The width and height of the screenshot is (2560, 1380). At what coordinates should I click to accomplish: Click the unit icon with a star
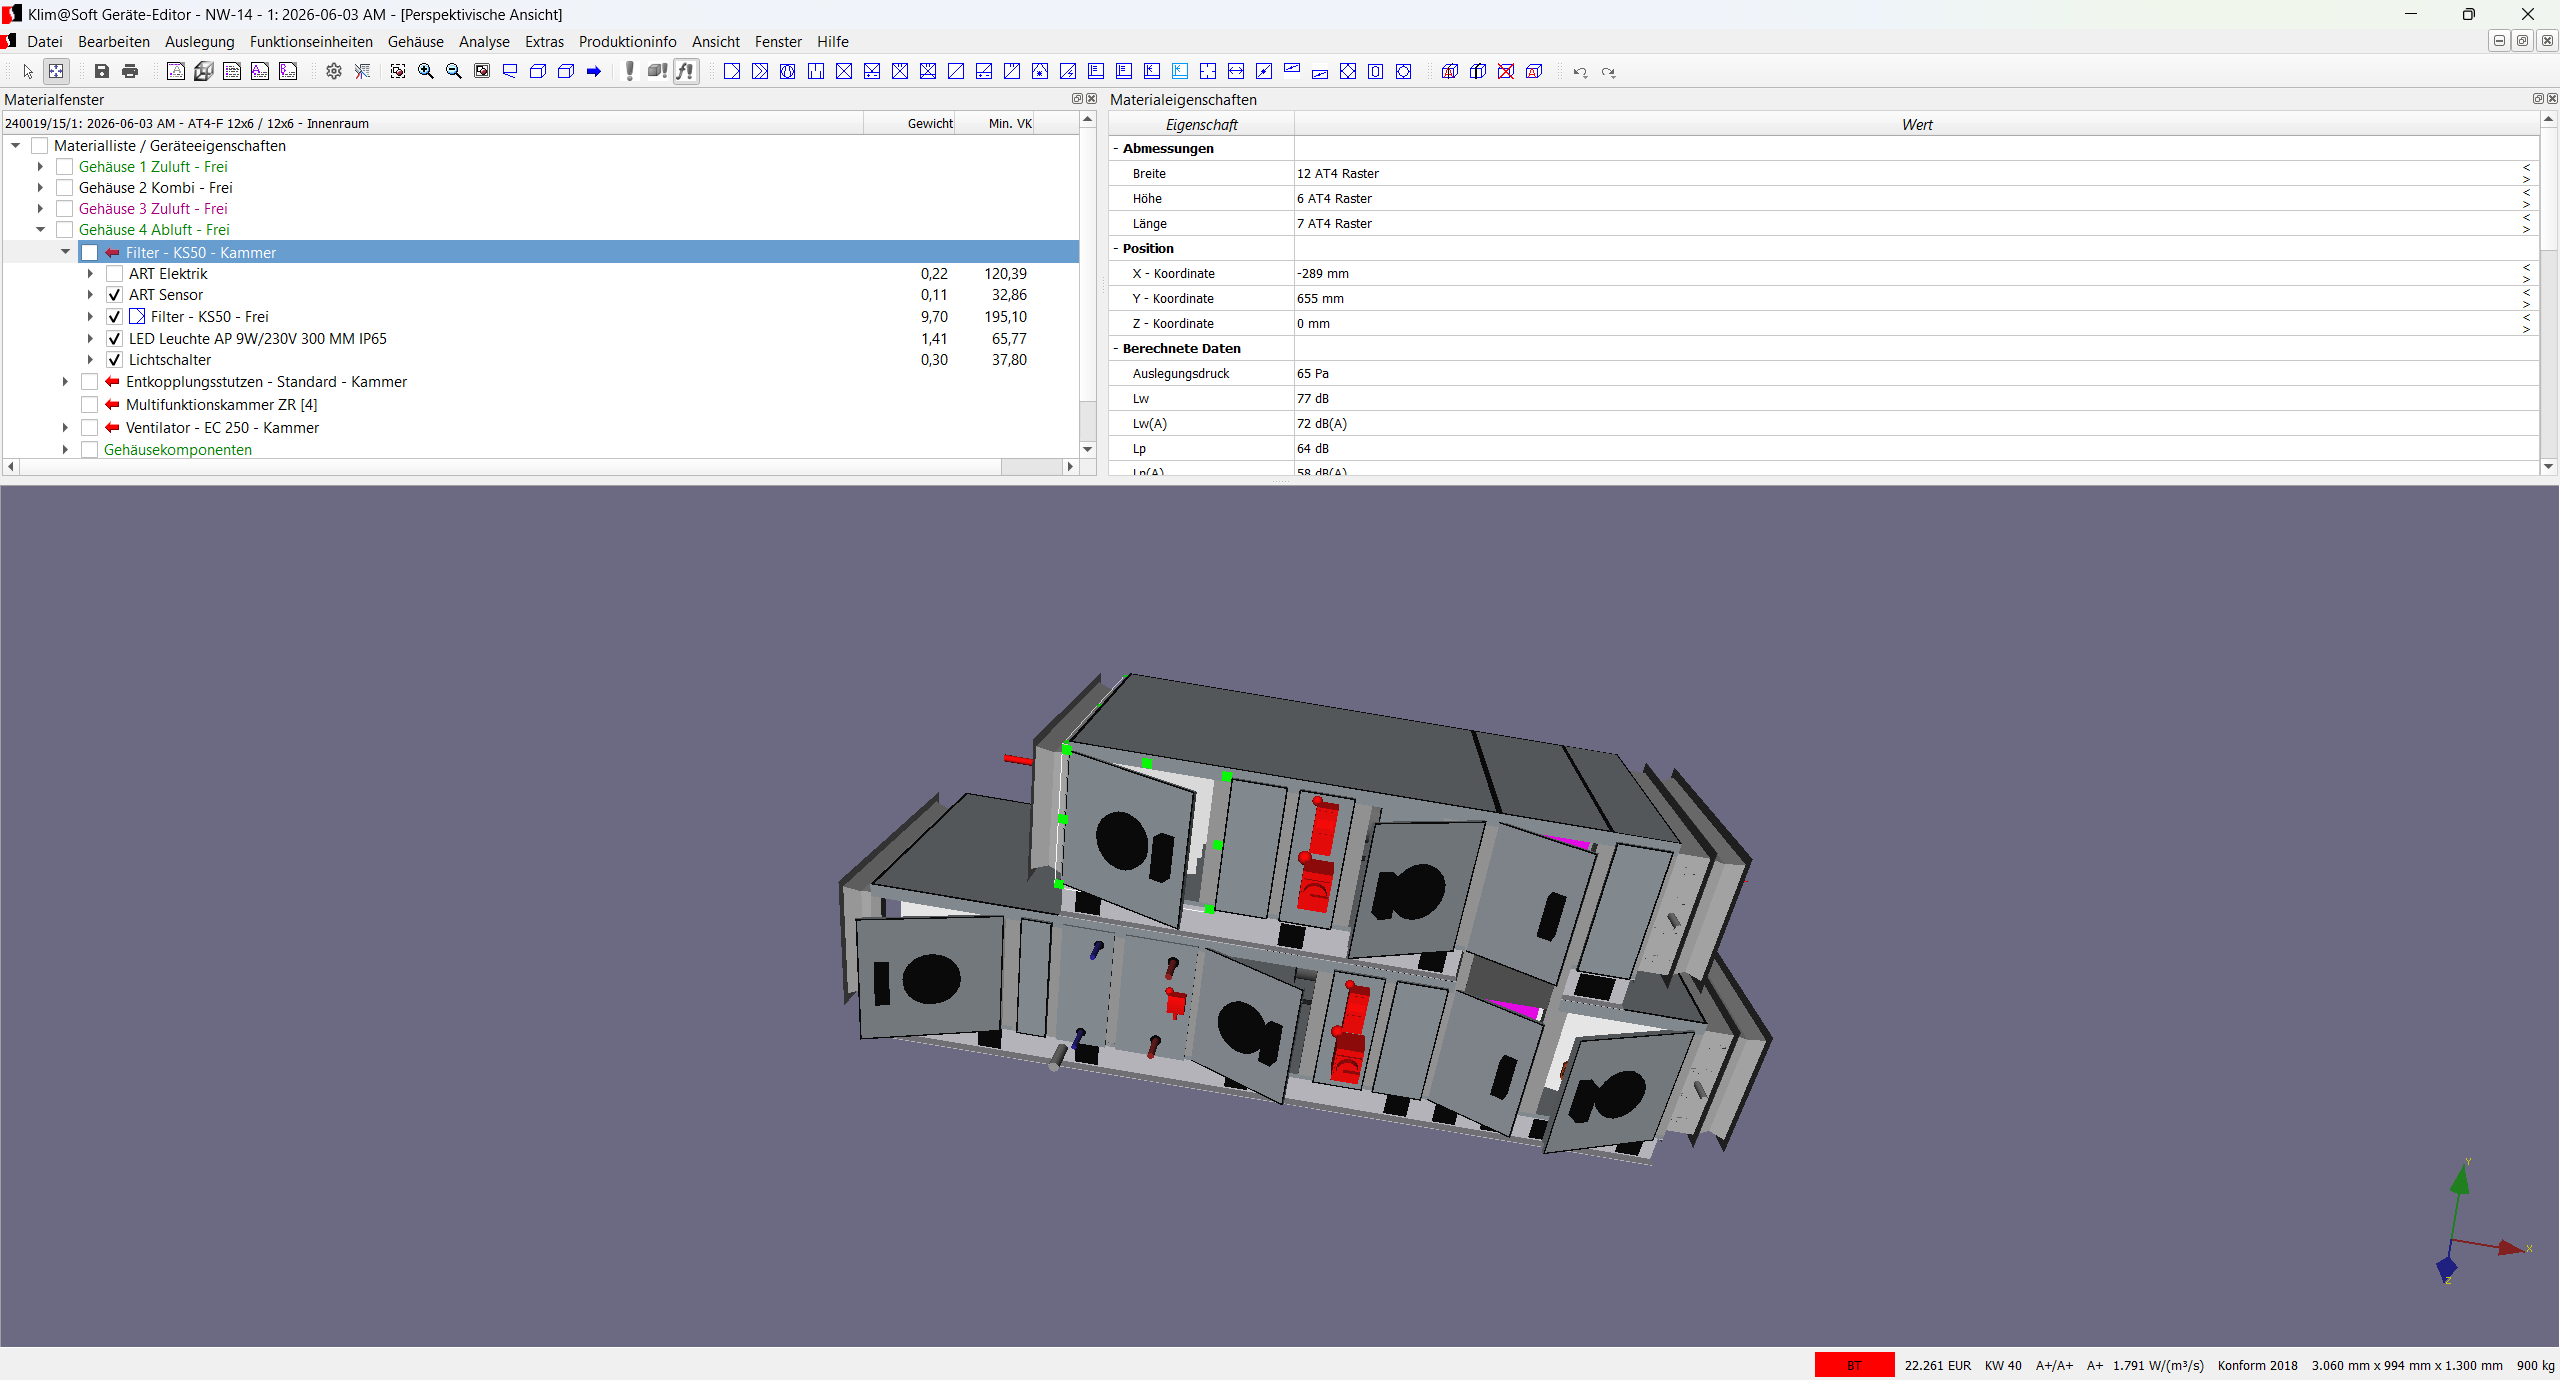coord(1040,71)
